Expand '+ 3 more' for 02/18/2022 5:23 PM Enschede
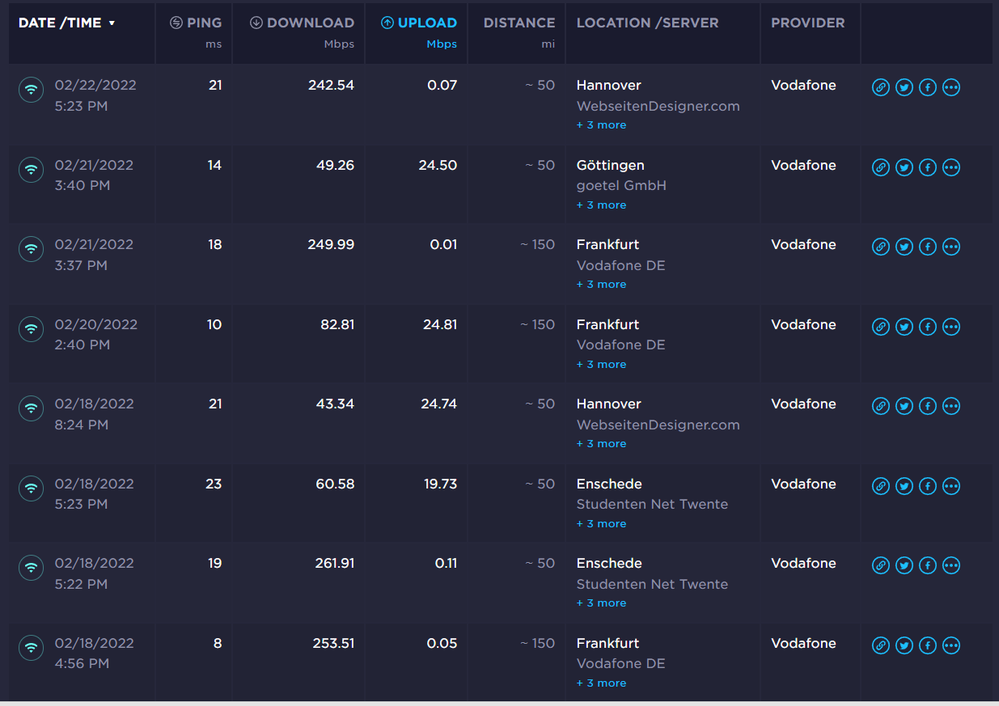 click(601, 524)
